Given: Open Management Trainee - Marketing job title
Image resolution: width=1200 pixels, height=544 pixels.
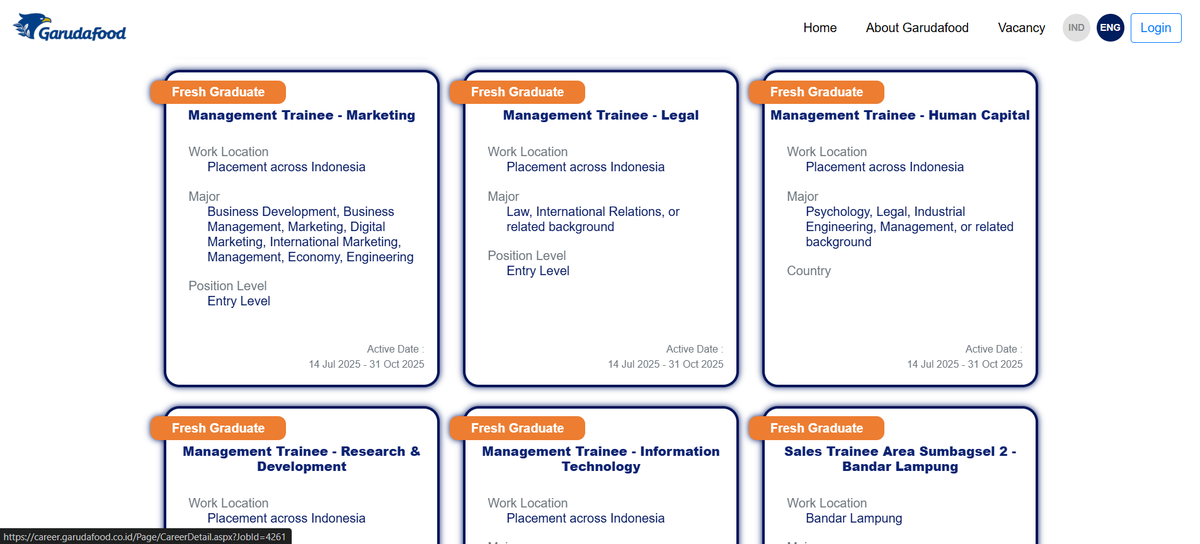Looking at the screenshot, I should pyautogui.click(x=301, y=115).
